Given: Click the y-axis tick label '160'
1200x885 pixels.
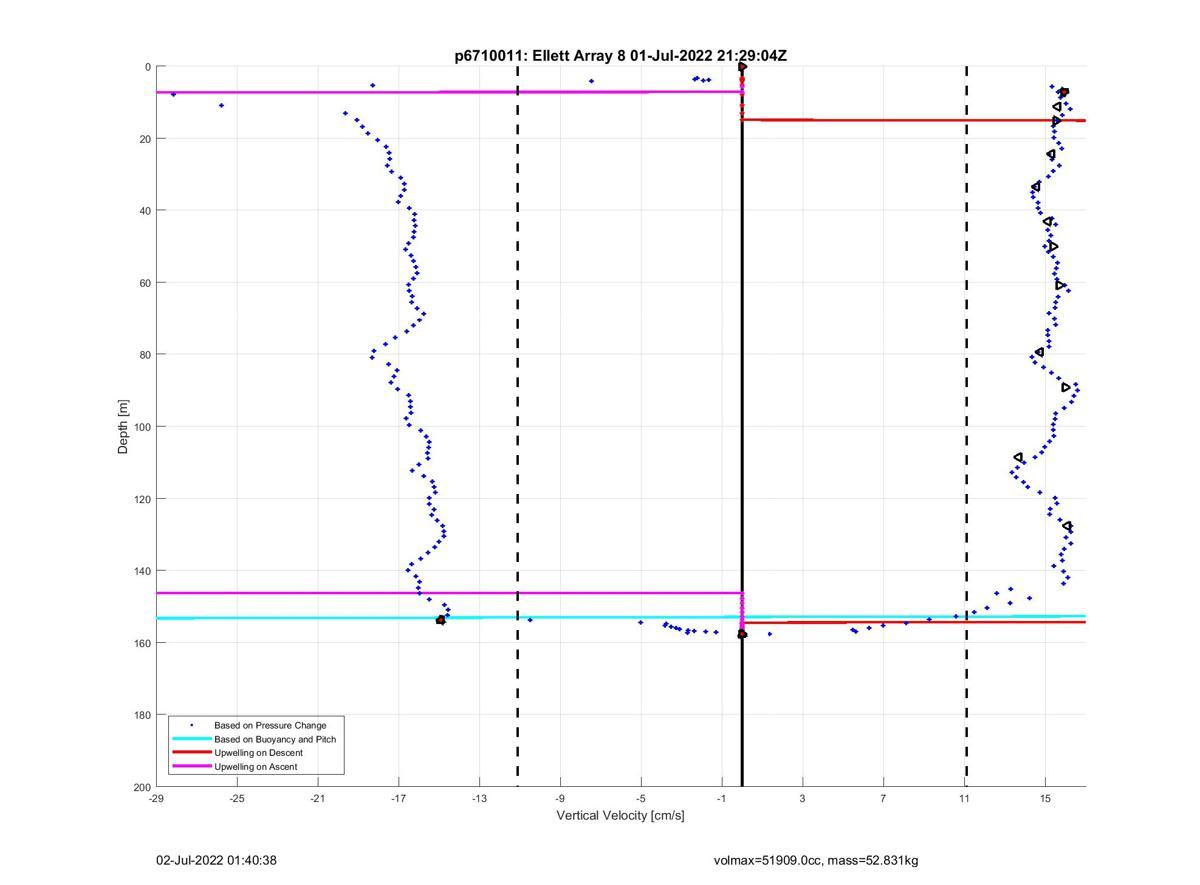Looking at the screenshot, I should (x=142, y=643).
